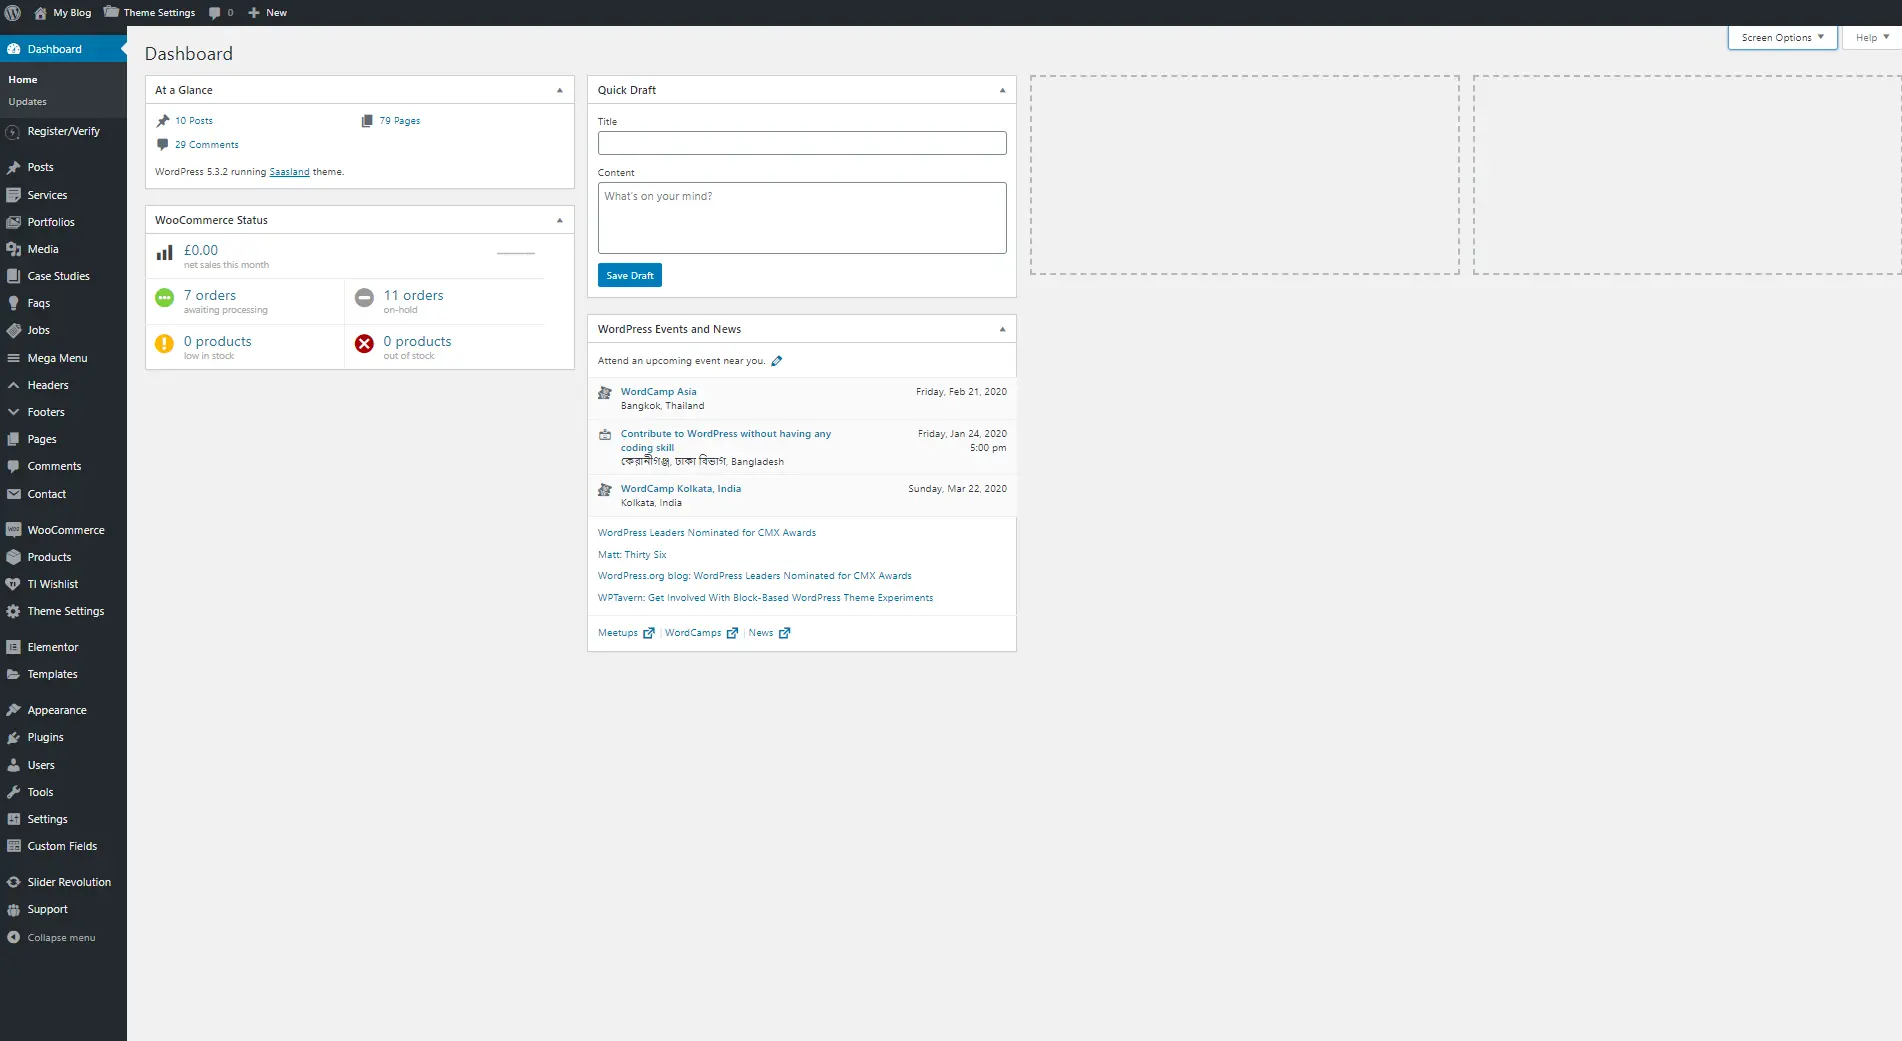Viewport: 1902px width, 1041px height.
Task: Click the Products box icon
Action: tap(13, 557)
